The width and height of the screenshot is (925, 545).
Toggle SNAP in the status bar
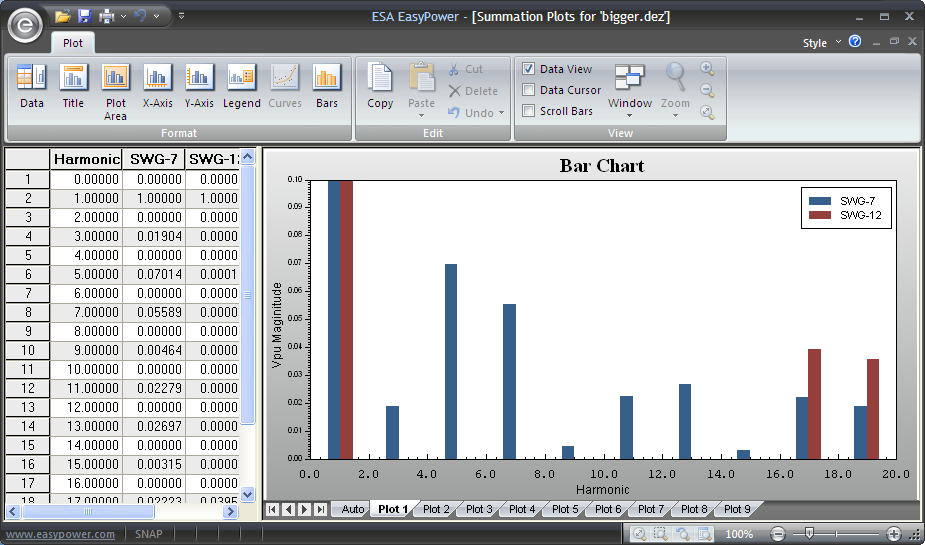(x=148, y=534)
